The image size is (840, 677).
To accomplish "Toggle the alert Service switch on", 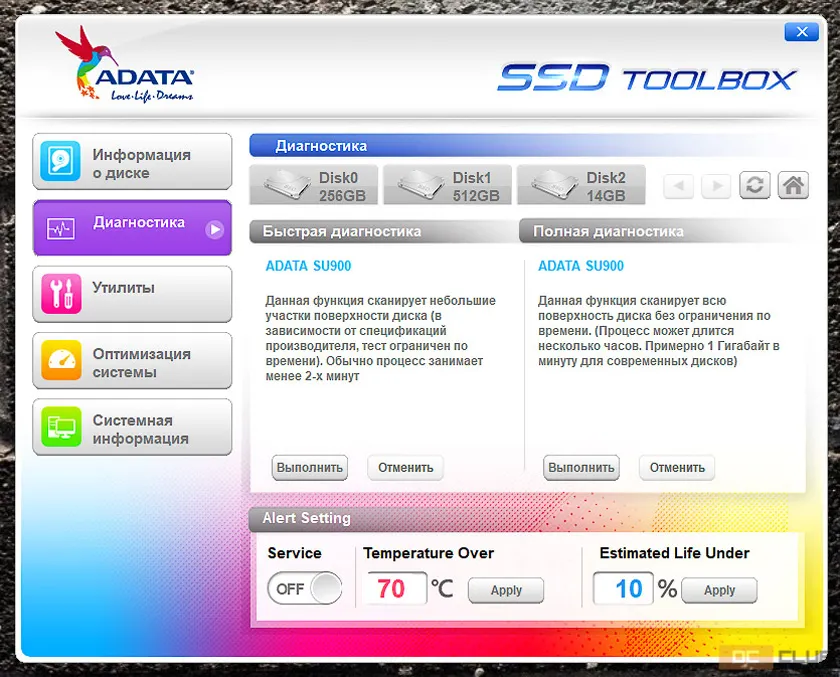I will (305, 588).
